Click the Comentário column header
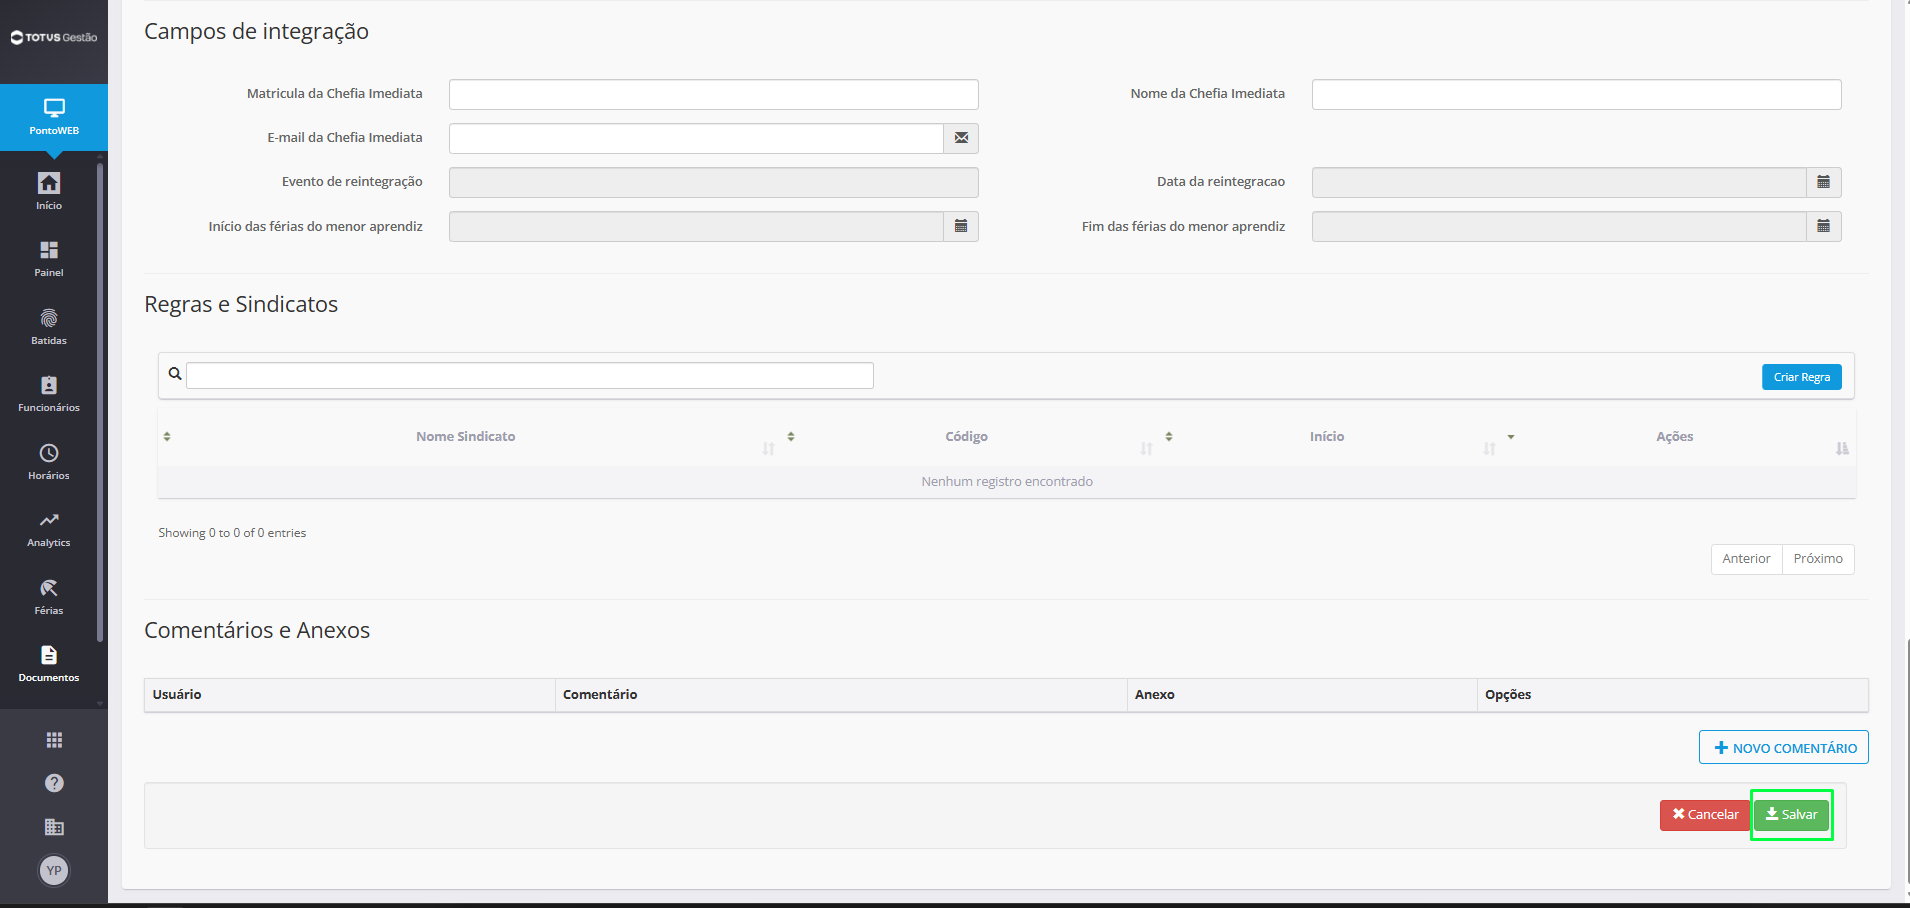 coord(841,695)
